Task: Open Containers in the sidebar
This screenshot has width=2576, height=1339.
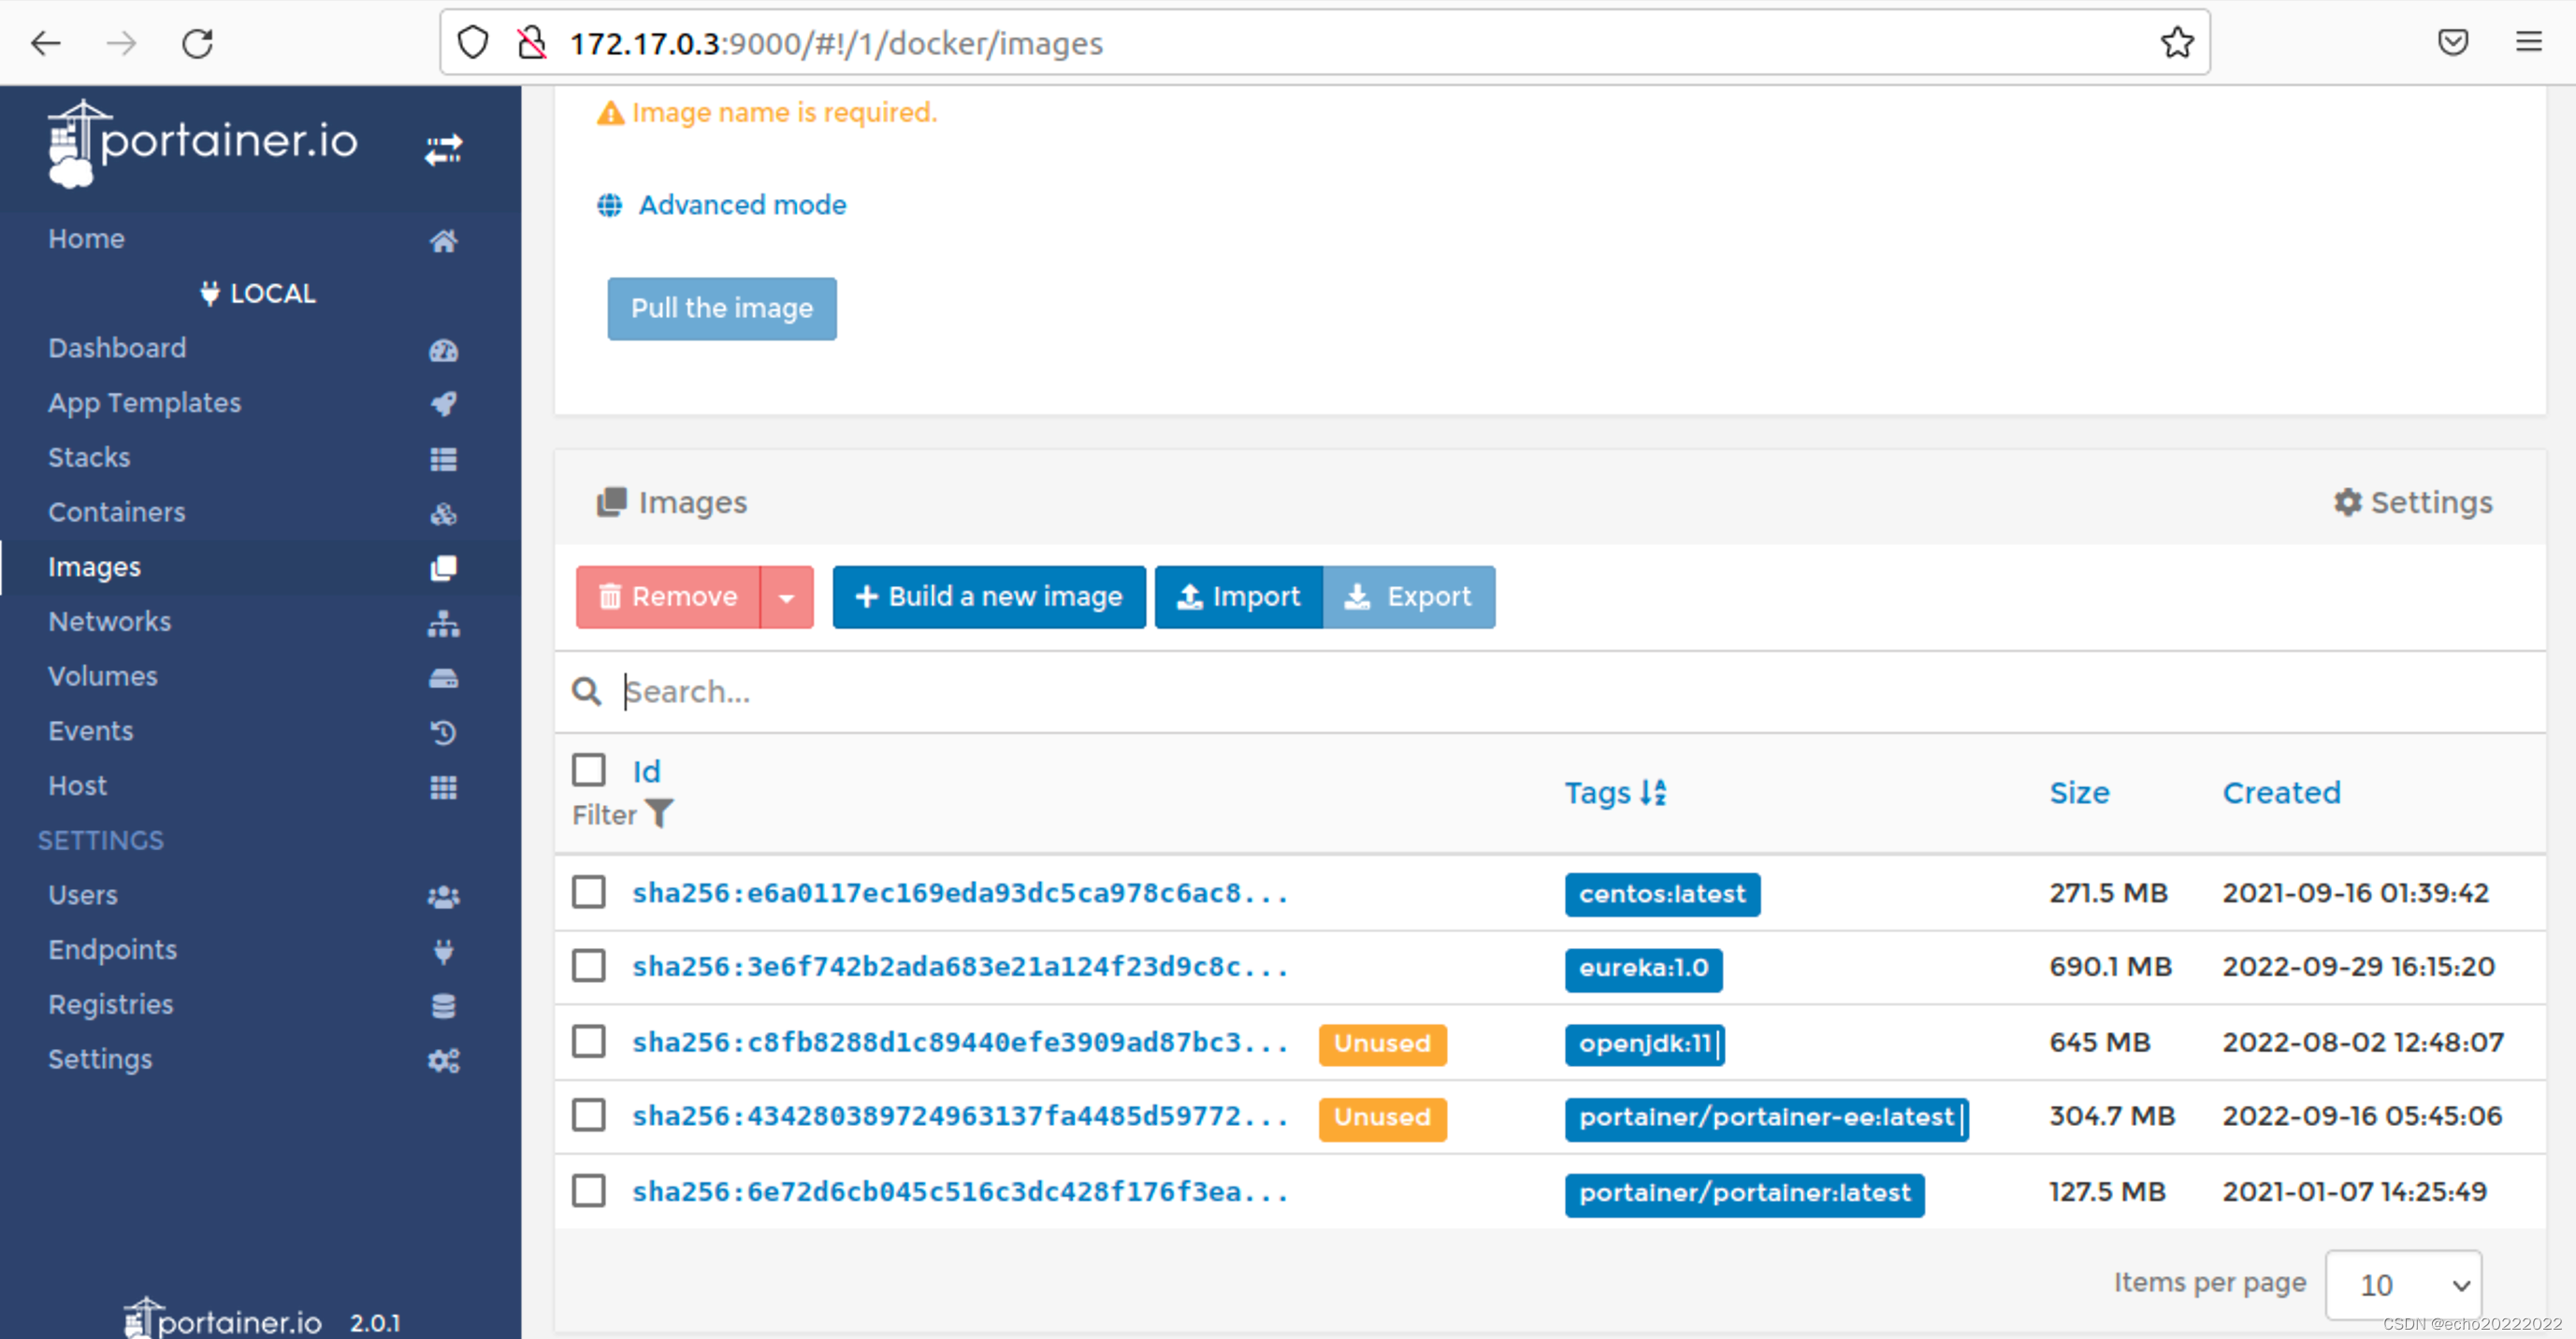Action: (117, 512)
